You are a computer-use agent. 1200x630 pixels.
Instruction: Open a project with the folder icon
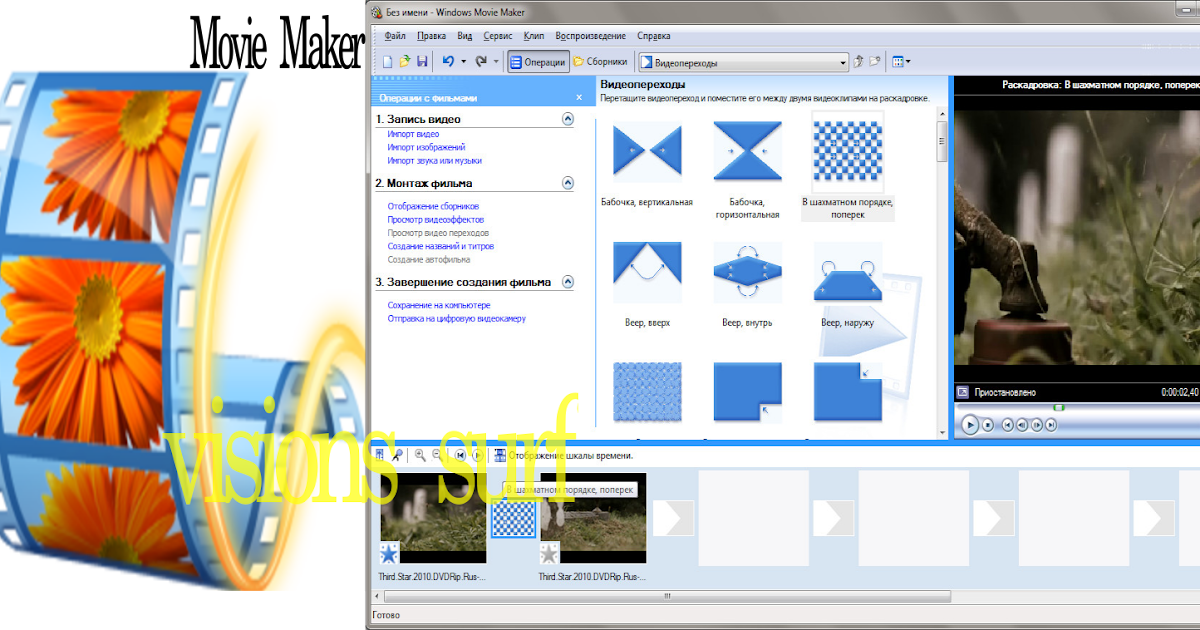pyautogui.click(x=405, y=62)
